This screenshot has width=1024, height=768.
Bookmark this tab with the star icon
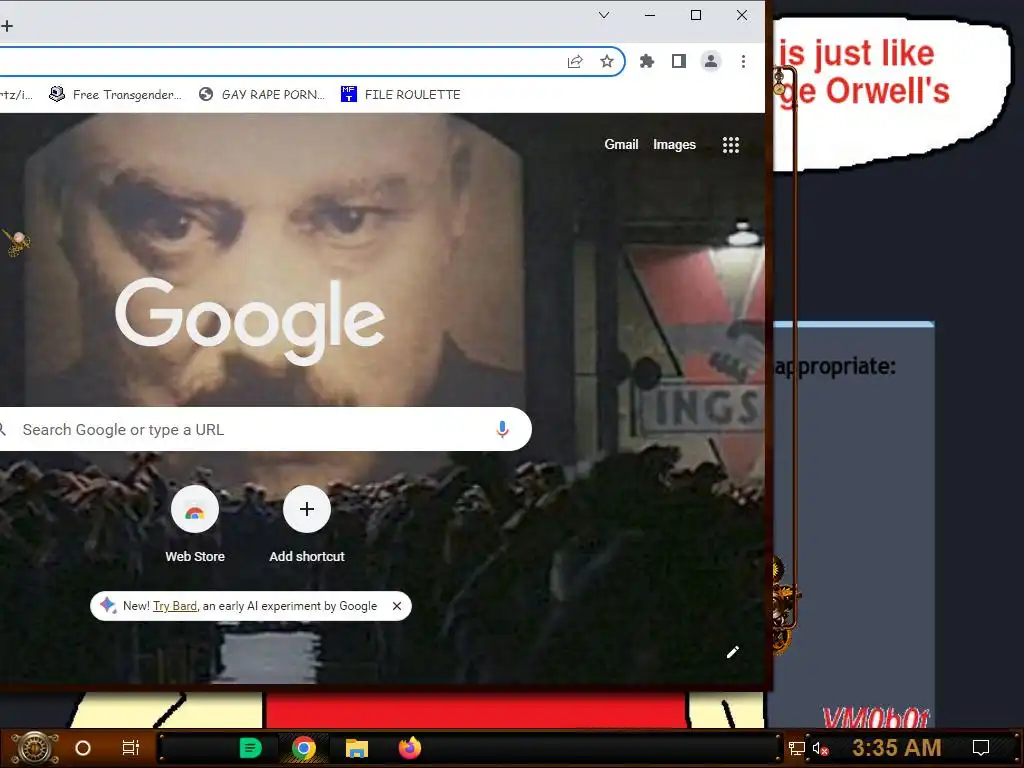coord(607,61)
